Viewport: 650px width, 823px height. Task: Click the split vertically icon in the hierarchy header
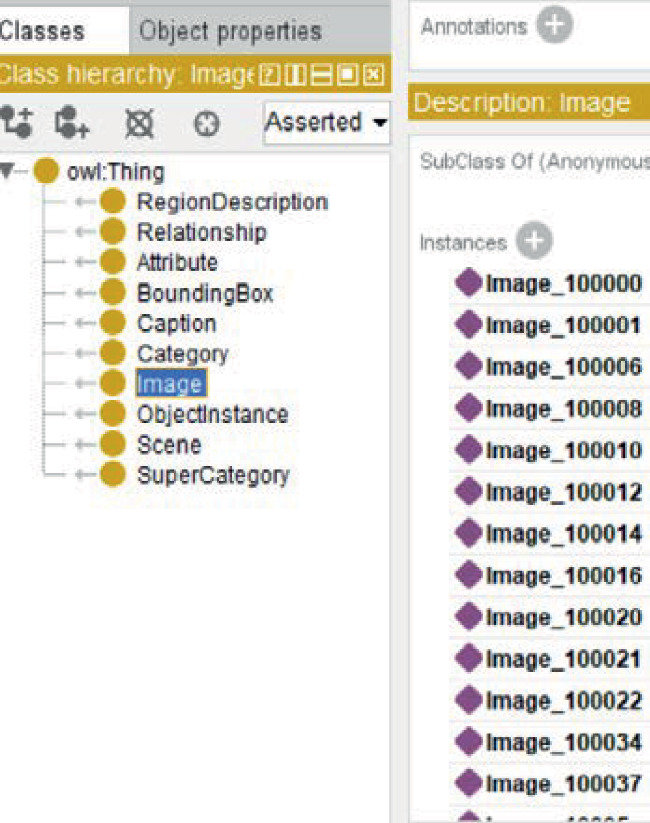click(x=295, y=75)
